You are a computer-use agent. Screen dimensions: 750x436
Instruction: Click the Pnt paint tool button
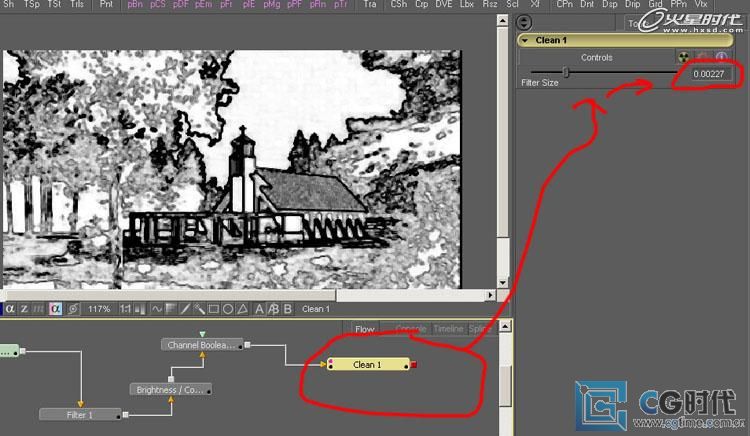[x=105, y=5]
